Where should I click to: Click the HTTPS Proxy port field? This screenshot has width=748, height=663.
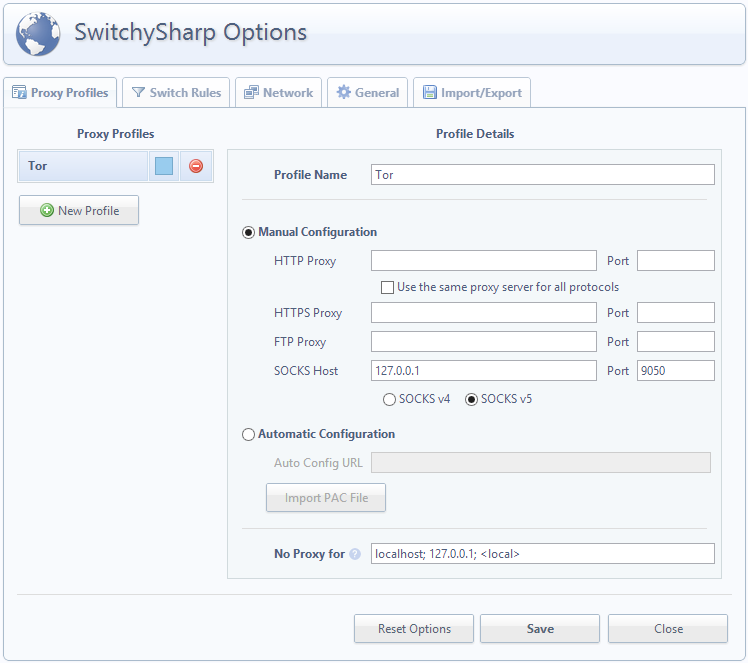tap(675, 312)
